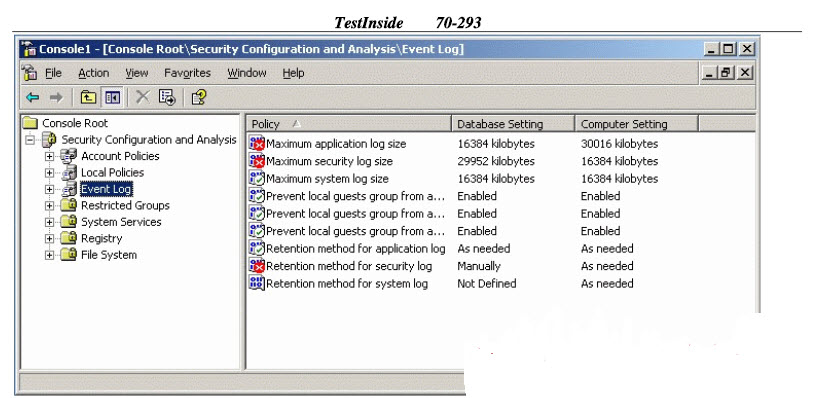The height and width of the screenshot is (398, 818).
Task: Click mismatch icon for Maximum security log size
Action: pyautogui.click(x=257, y=161)
